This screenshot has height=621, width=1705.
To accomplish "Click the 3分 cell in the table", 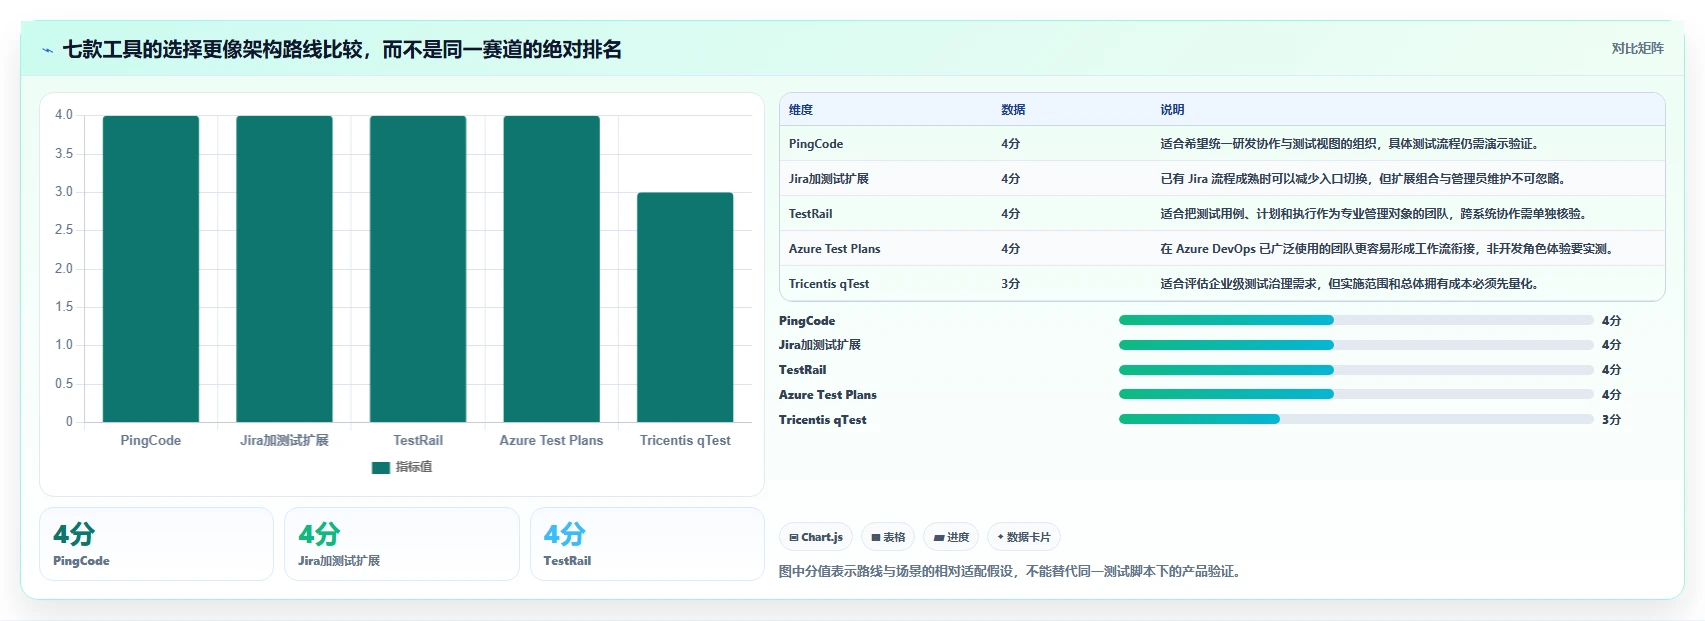I will click(1011, 284).
